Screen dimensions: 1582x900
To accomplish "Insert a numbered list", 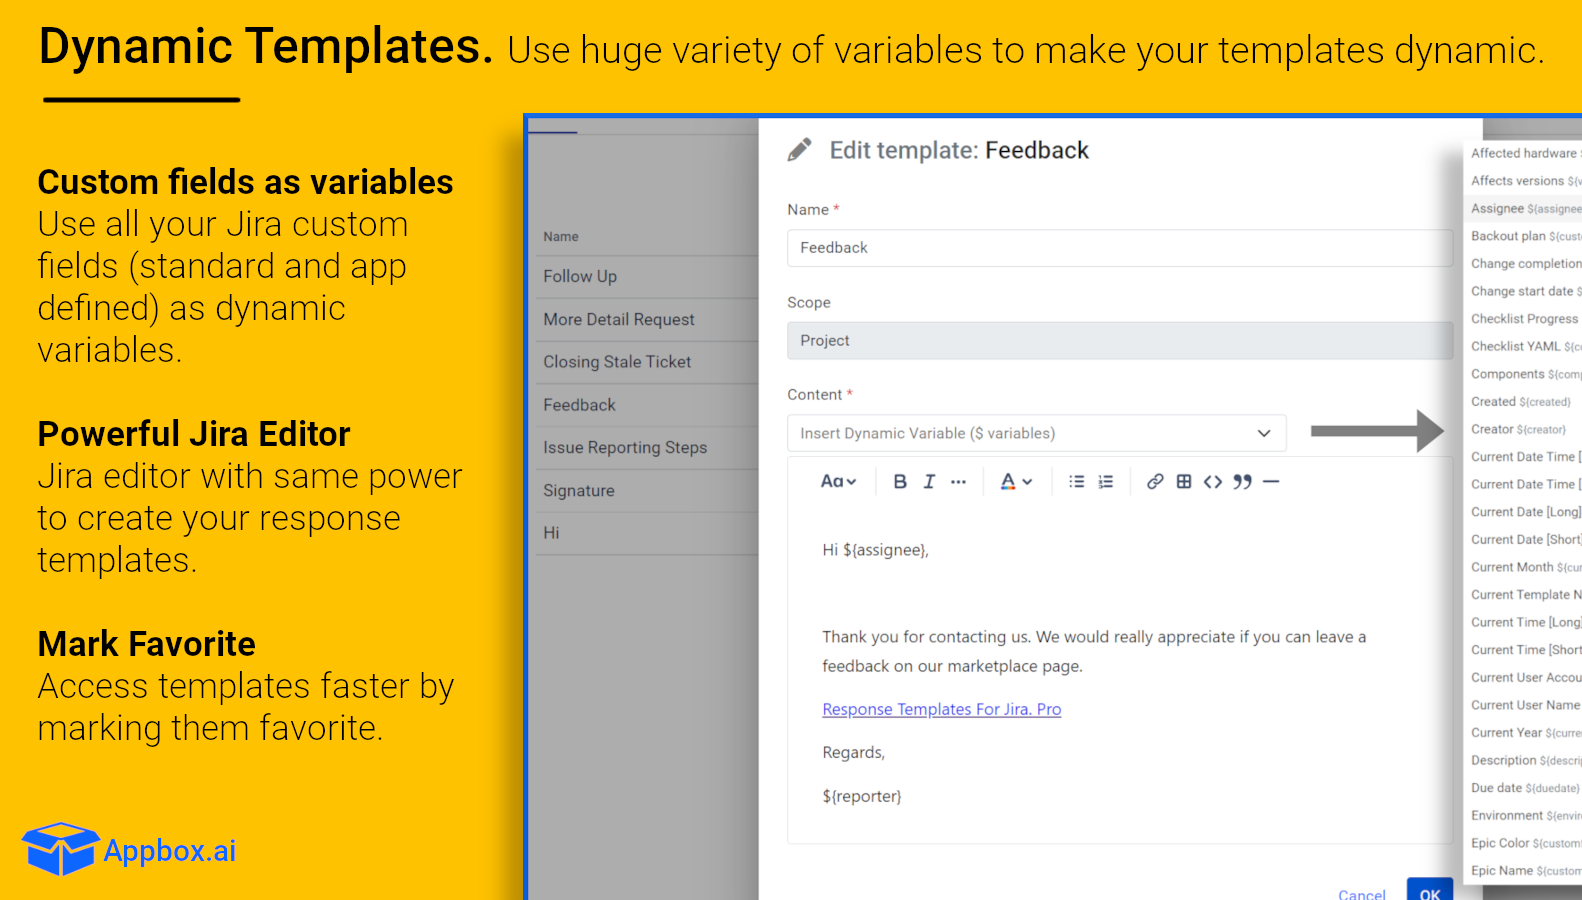I will (1105, 482).
